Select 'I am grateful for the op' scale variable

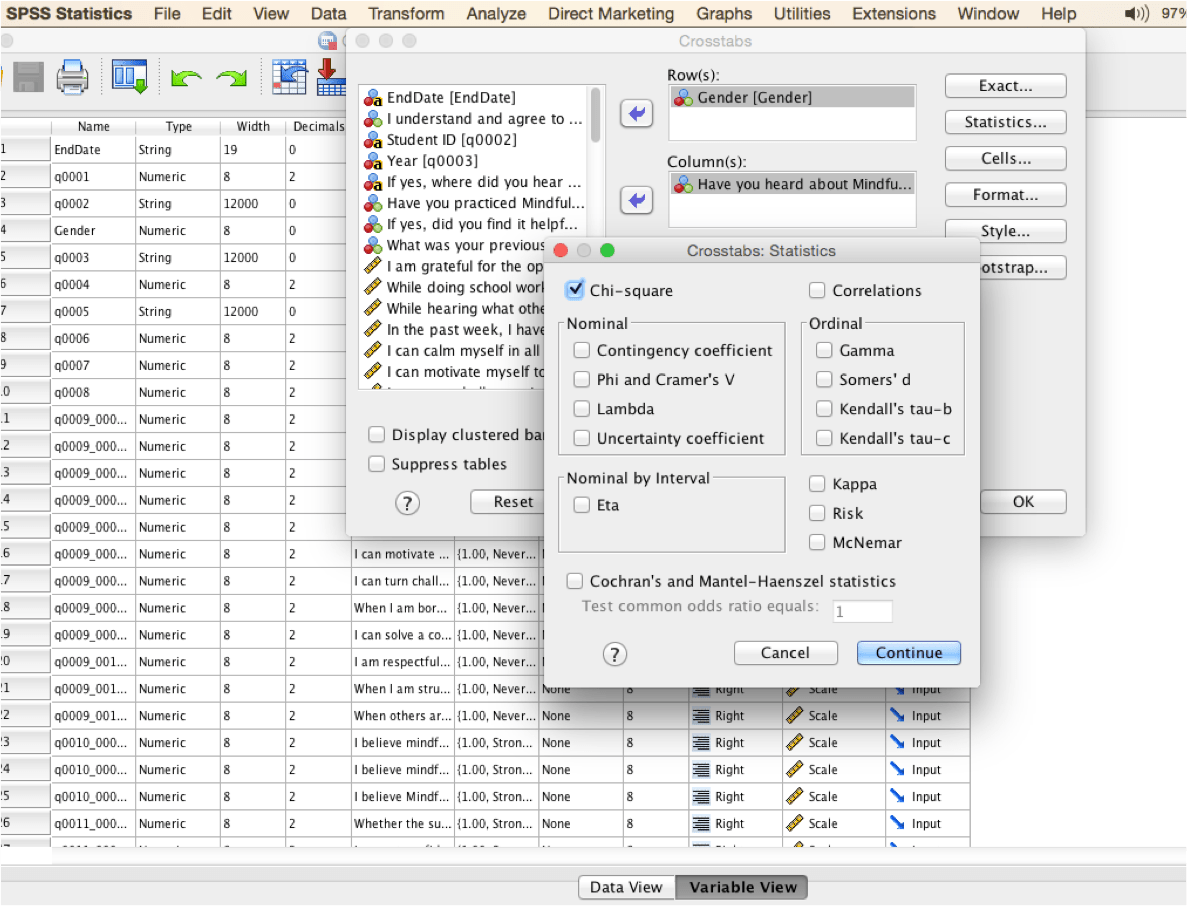coord(453,266)
